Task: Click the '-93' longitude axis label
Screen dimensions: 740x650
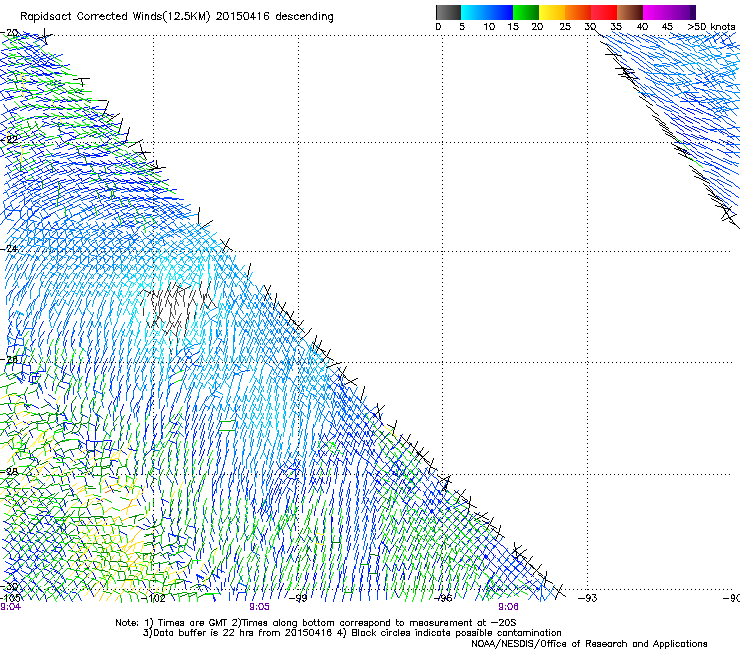Action: pos(588,598)
